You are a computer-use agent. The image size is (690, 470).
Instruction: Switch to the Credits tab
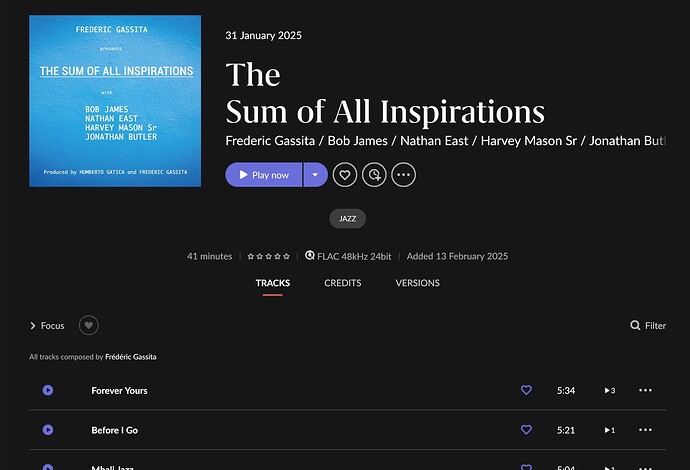click(343, 283)
